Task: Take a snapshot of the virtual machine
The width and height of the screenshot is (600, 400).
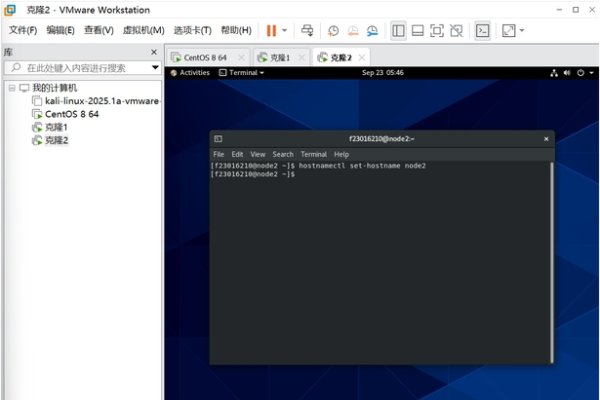Action: [333, 31]
